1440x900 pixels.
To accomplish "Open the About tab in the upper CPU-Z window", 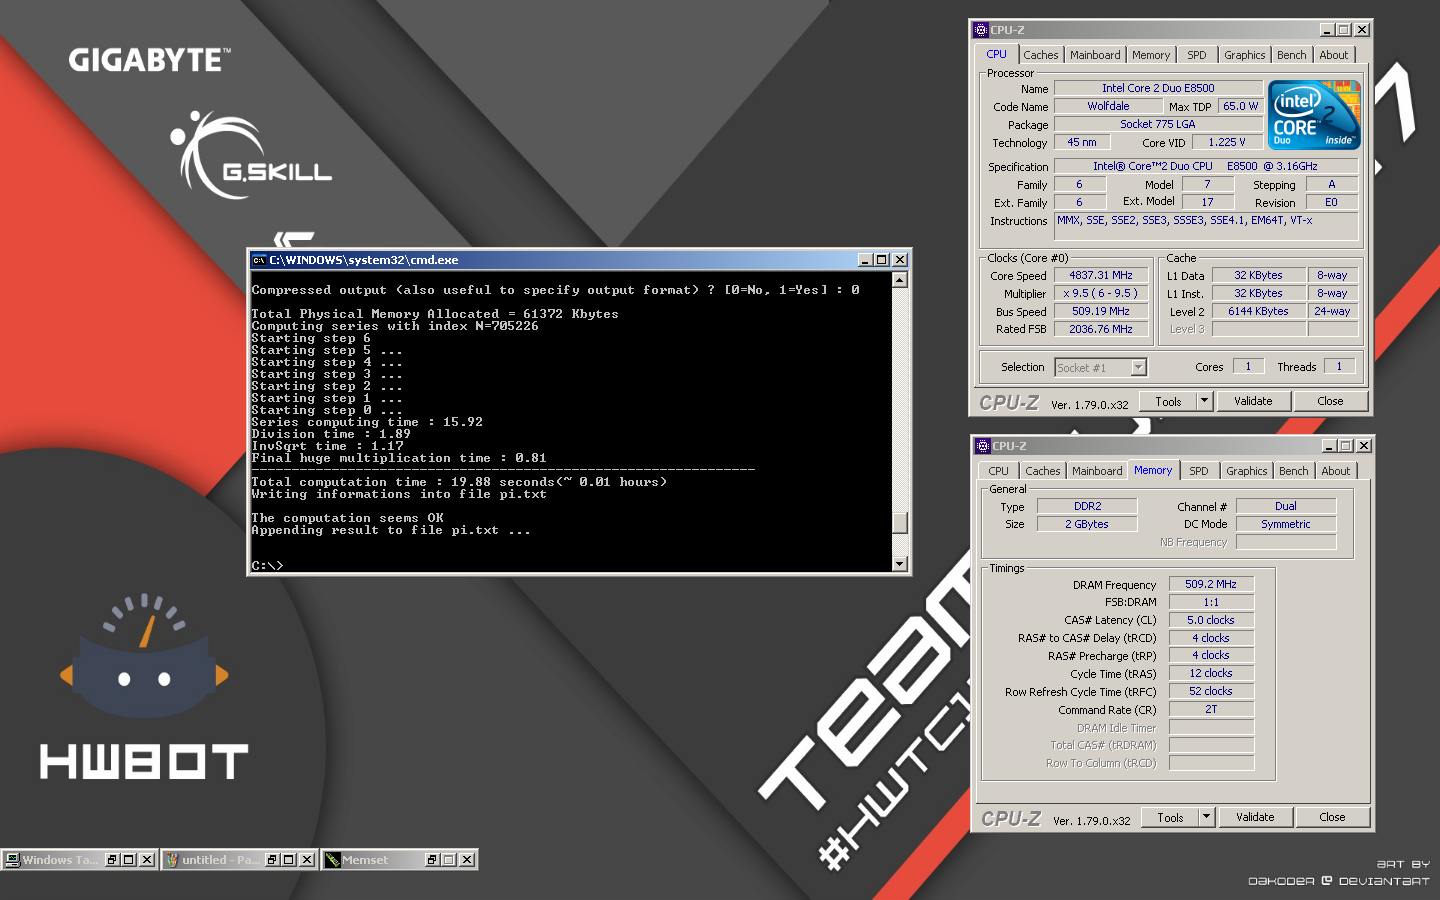I will click(1334, 55).
